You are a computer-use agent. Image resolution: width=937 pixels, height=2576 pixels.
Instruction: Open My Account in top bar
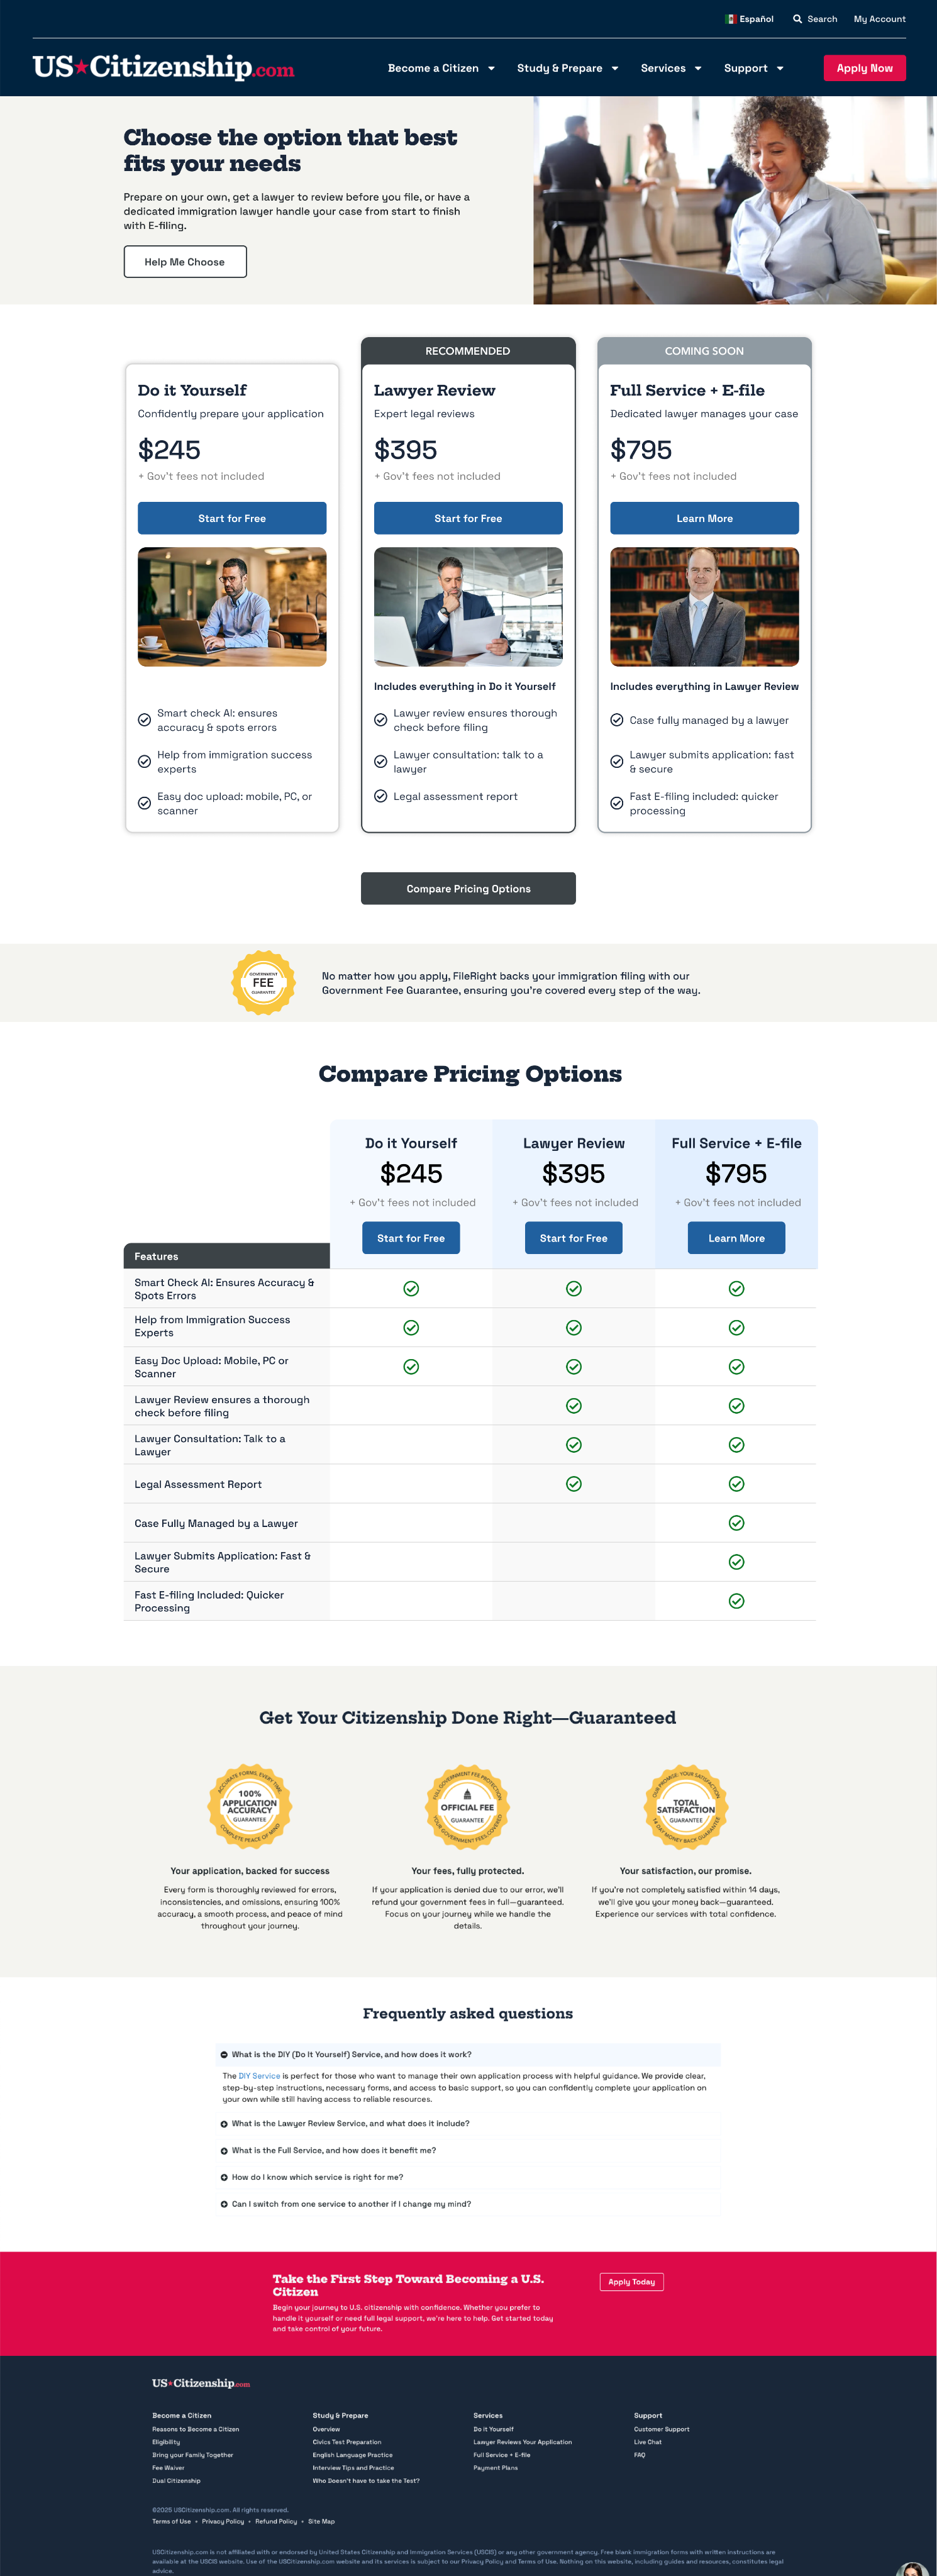coord(879,19)
